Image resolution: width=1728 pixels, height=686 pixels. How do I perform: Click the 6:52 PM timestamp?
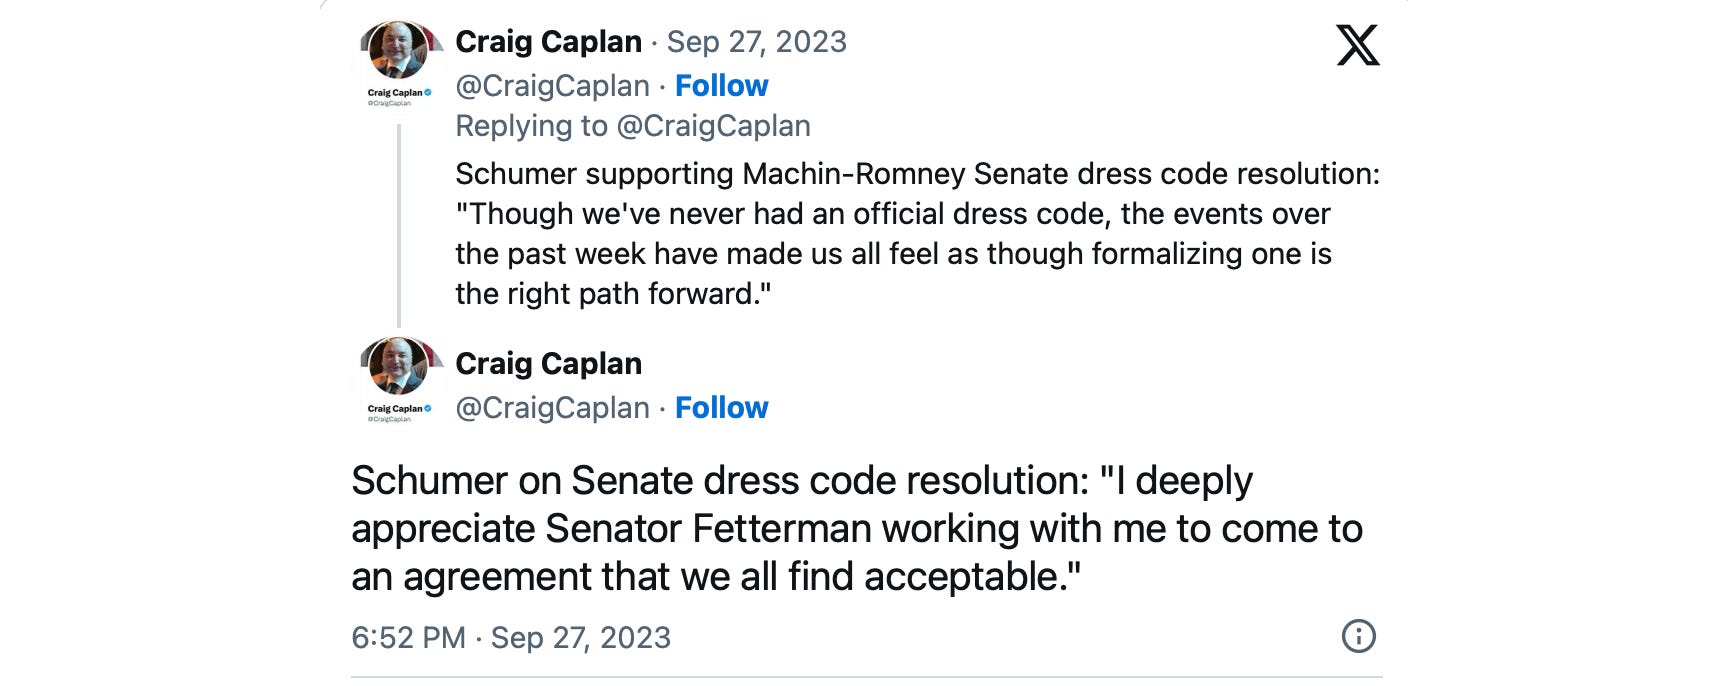(x=409, y=635)
